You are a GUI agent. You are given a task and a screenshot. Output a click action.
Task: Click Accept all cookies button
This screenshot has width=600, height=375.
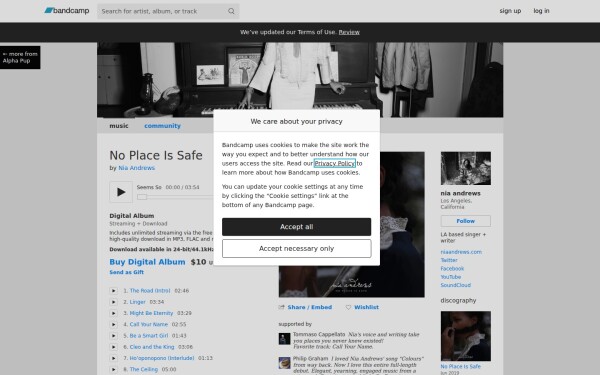point(297,227)
